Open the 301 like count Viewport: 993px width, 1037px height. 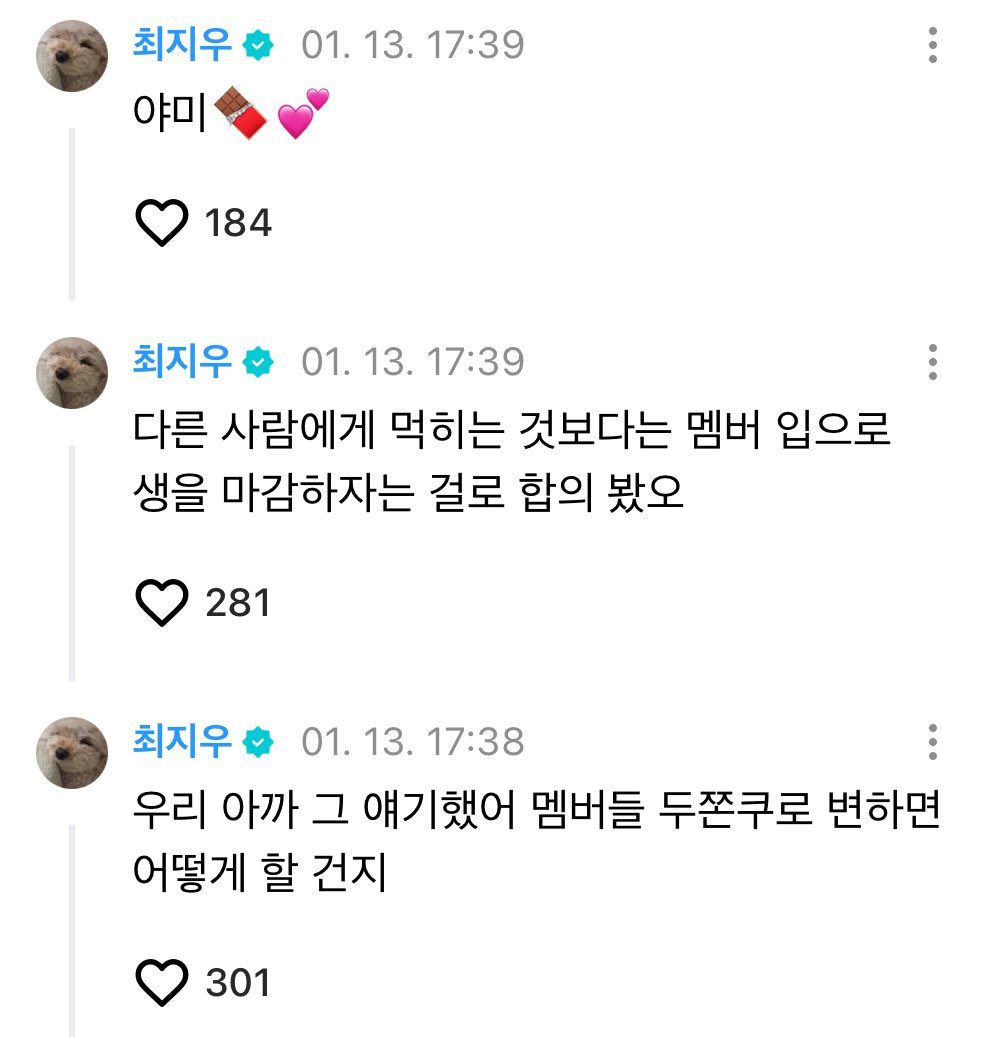238,982
